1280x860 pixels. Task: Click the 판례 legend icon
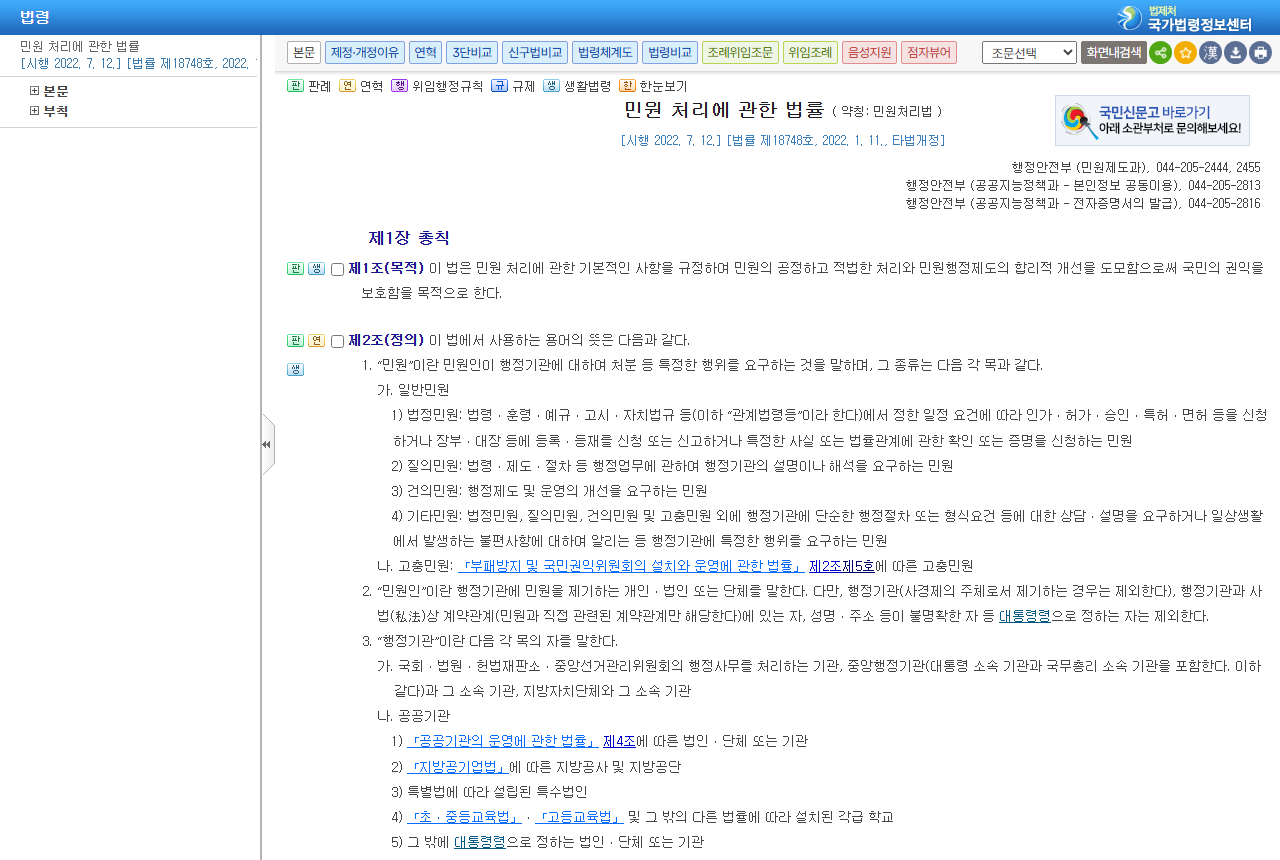point(295,86)
